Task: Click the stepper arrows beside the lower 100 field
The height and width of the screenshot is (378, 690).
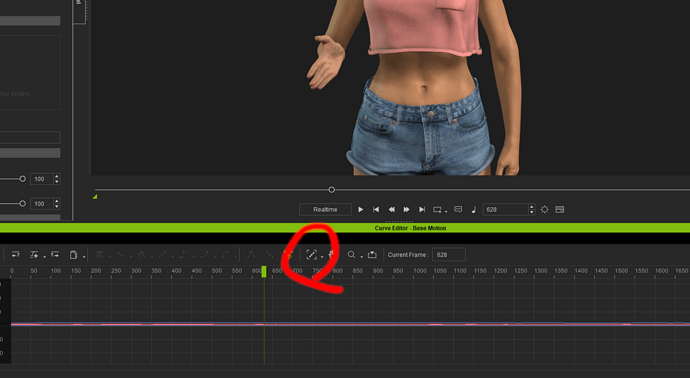Action: pyautogui.click(x=56, y=203)
